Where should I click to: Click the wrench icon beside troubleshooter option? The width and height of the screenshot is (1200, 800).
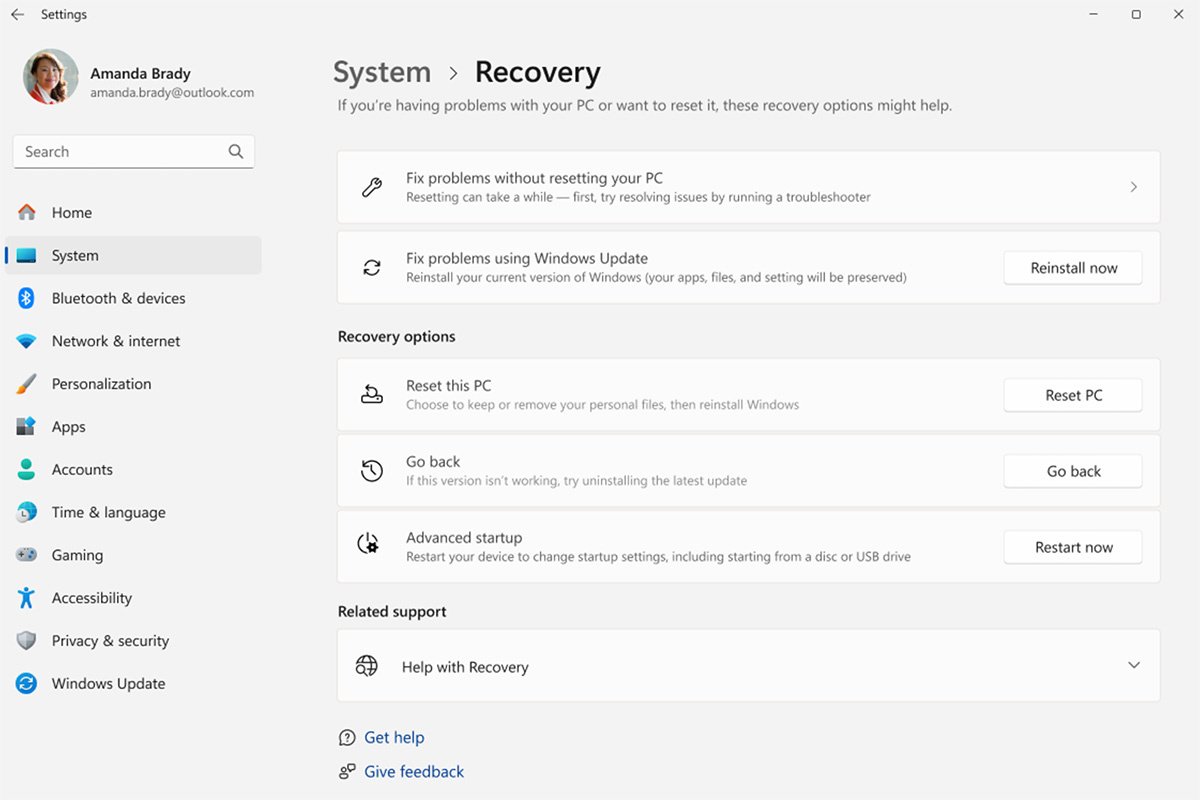(372, 187)
